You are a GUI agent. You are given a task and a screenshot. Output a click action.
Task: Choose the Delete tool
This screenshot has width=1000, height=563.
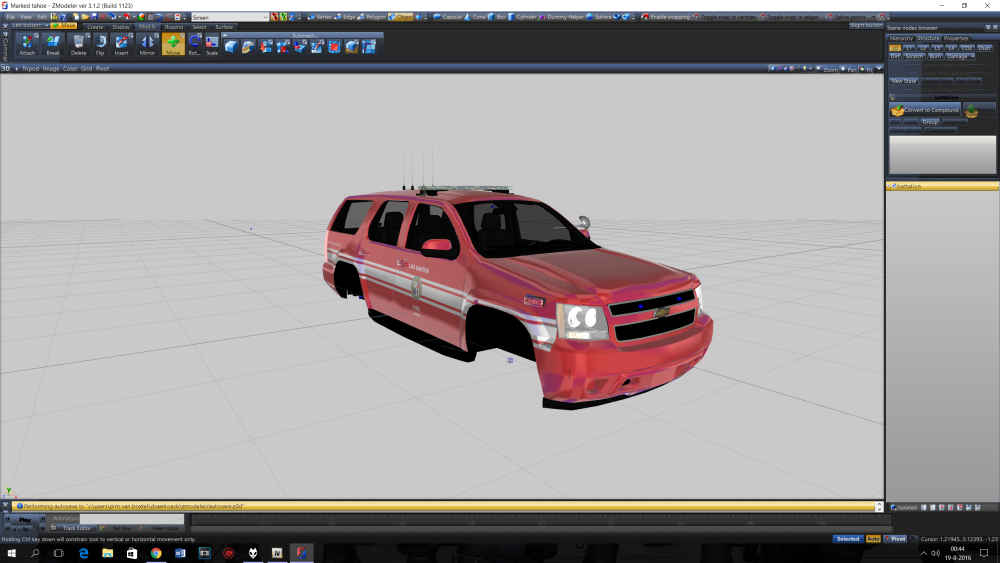78,43
